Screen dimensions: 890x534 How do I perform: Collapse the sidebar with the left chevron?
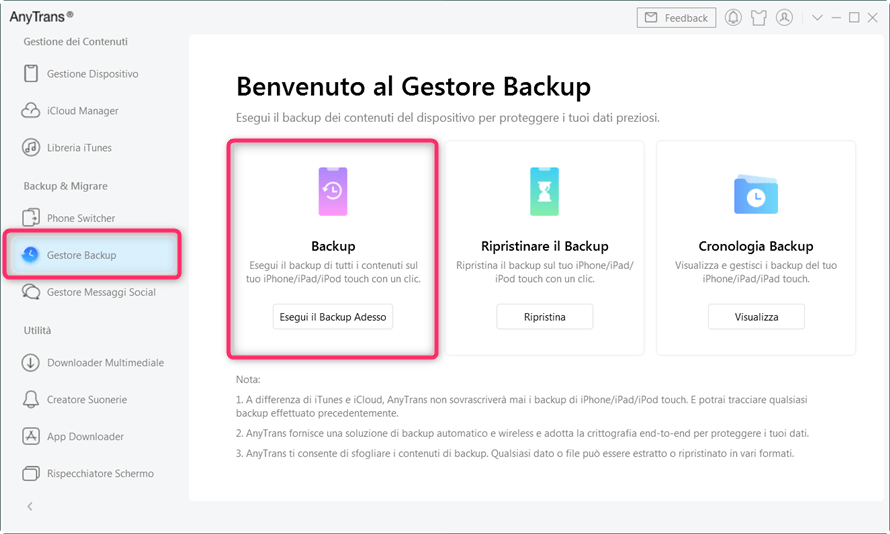tap(30, 506)
